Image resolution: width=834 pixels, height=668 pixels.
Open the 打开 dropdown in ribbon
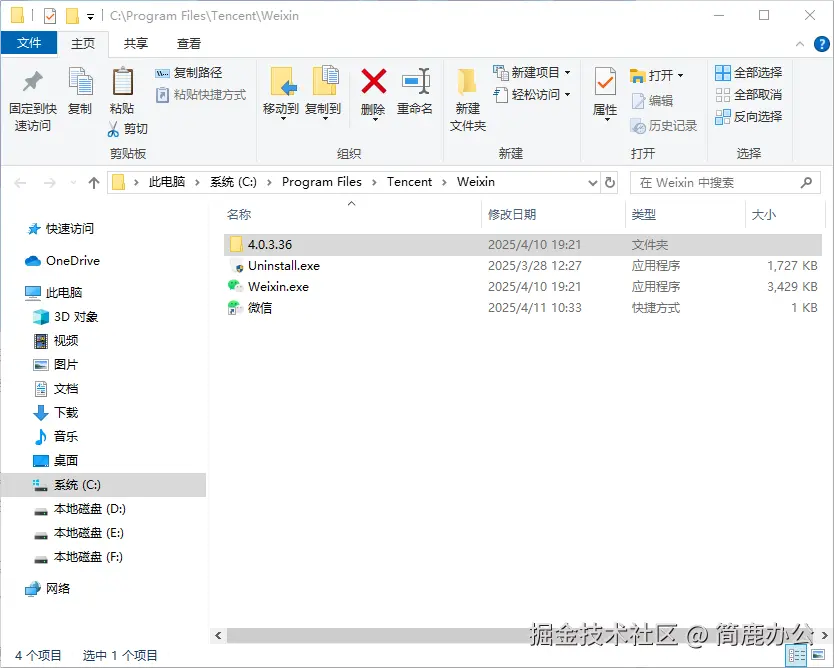(x=657, y=75)
